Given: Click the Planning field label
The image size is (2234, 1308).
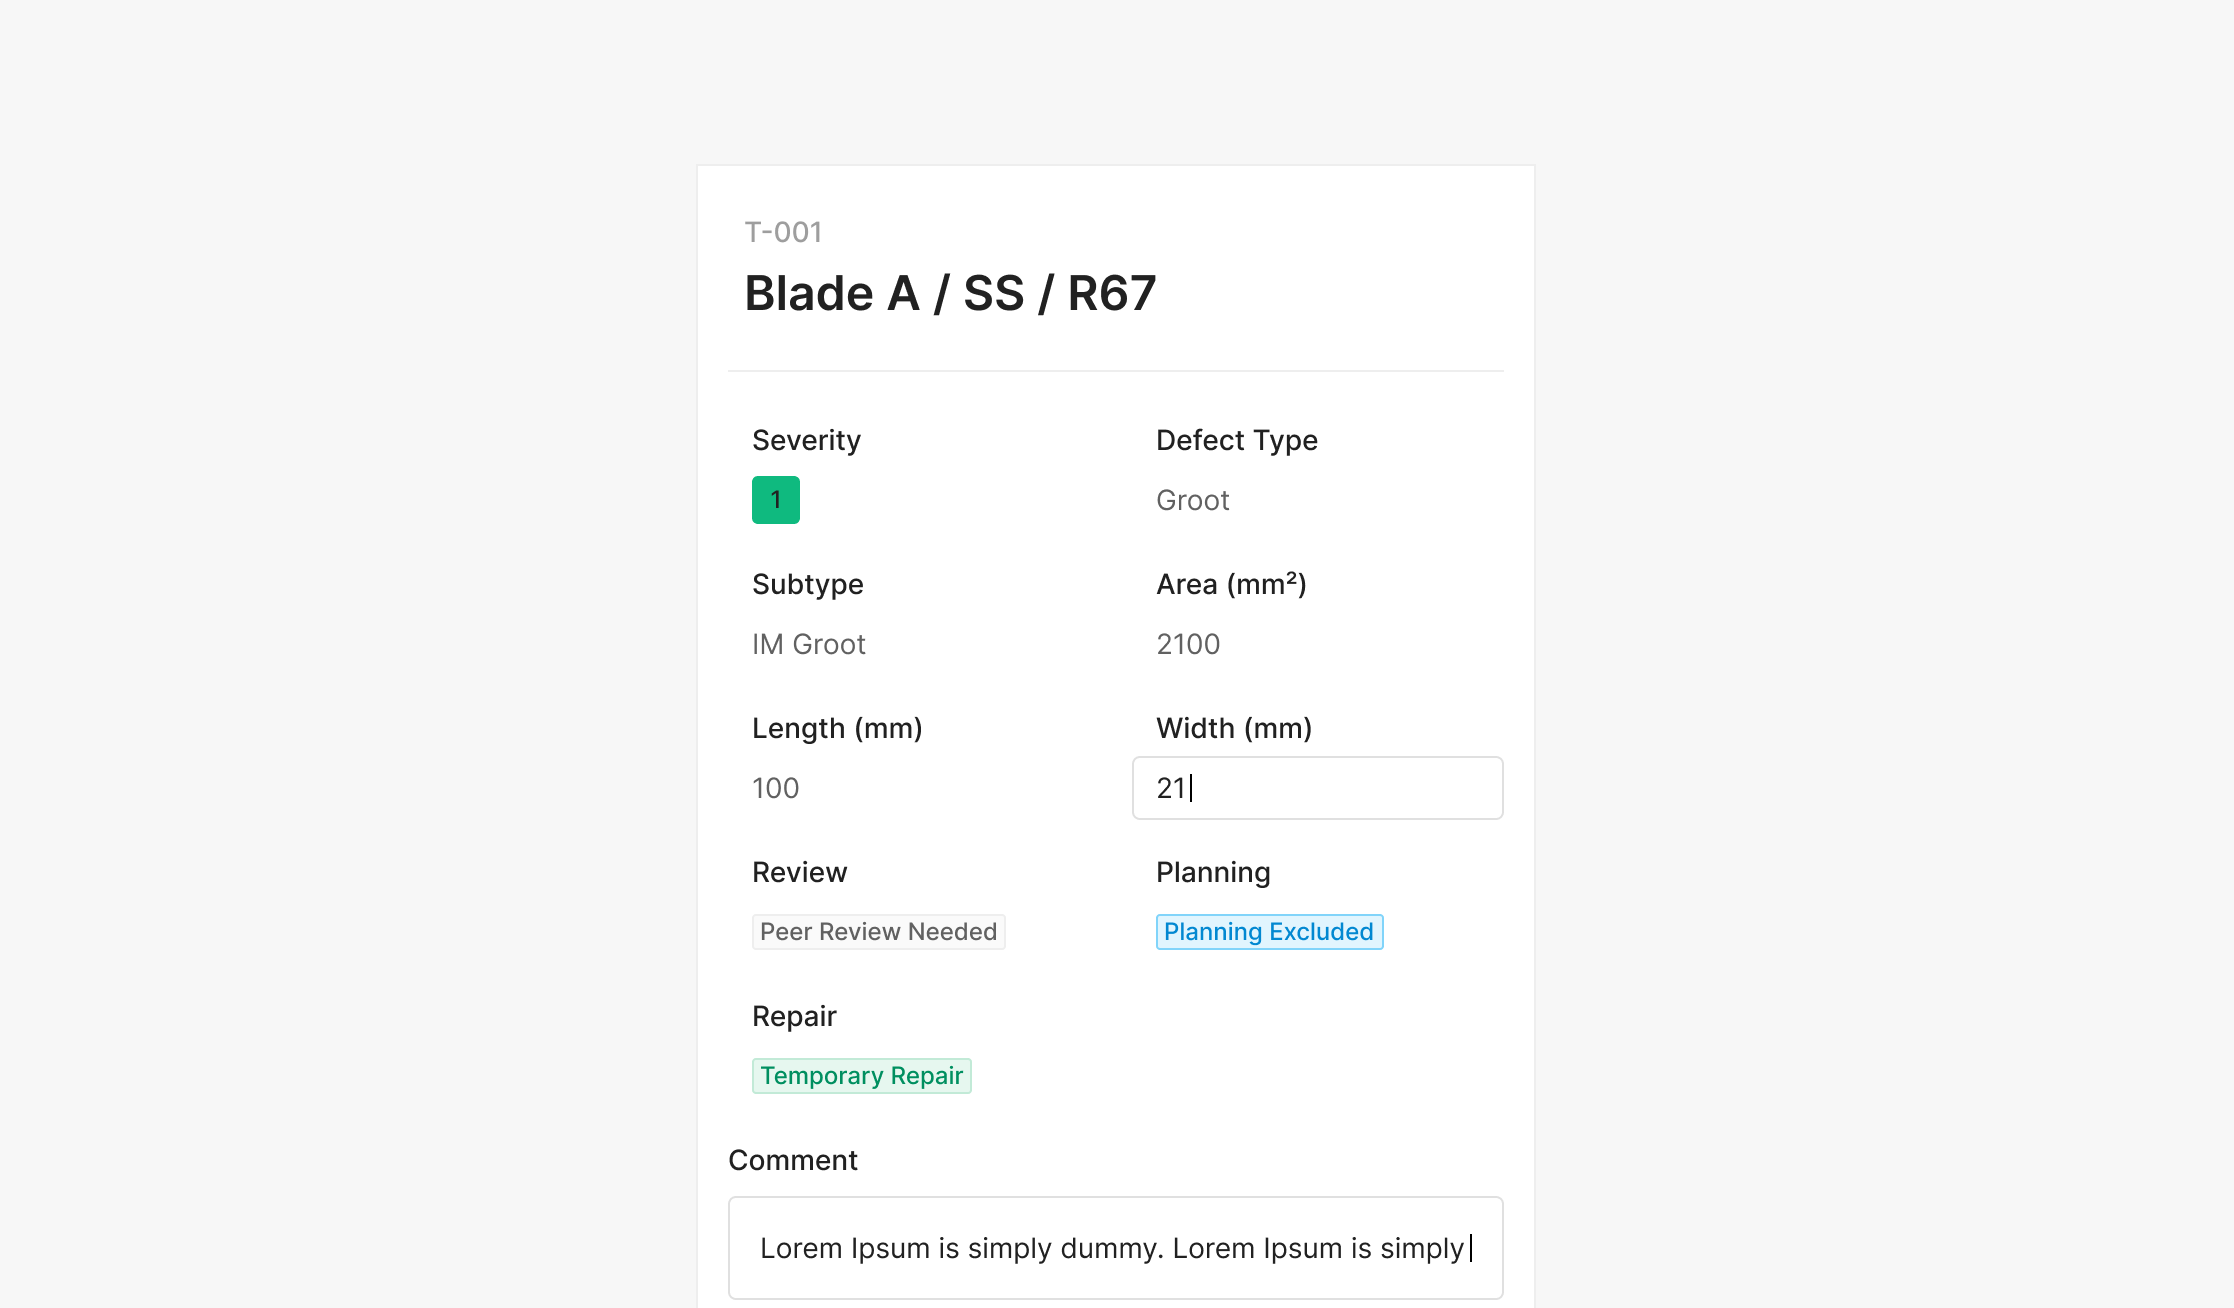Looking at the screenshot, I should pos(1212,872).
